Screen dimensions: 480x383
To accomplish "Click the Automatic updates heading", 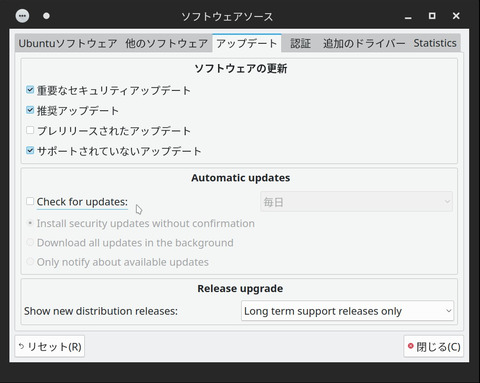I will [x=240, y=178].
